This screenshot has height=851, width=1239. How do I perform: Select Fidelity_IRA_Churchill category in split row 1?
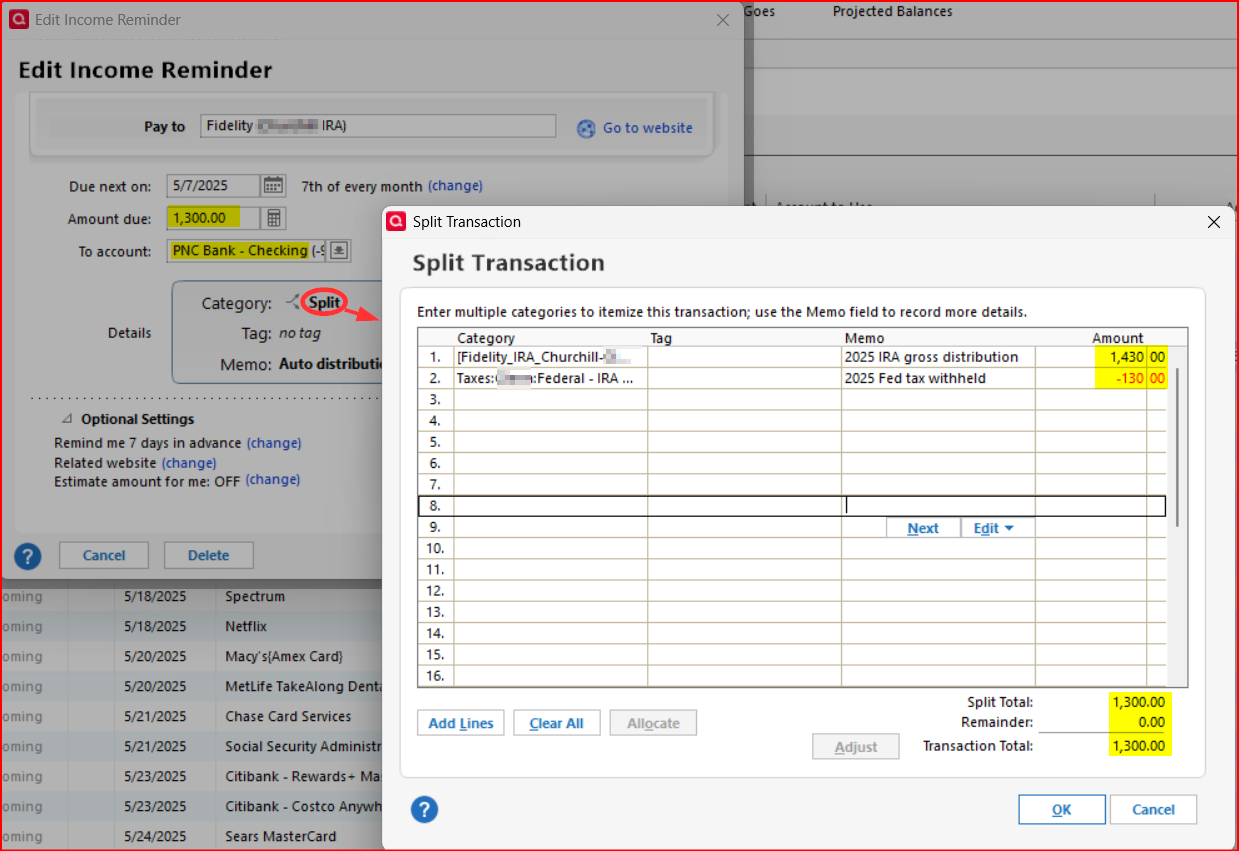pyautogui.click(x=551, y=357)
